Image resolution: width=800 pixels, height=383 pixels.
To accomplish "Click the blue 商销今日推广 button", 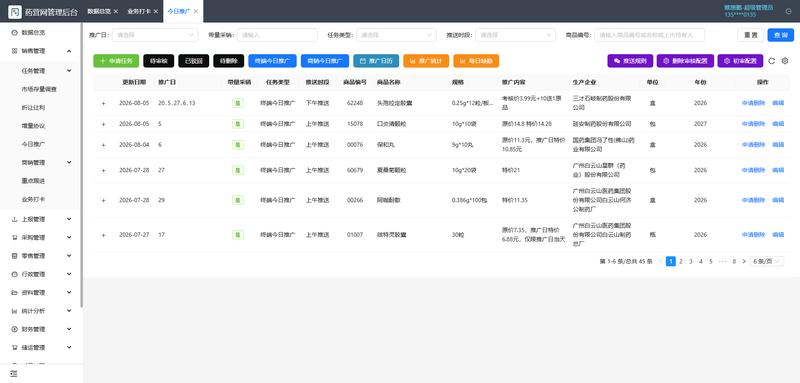I will pyautogui.click(x=325, y=61).
